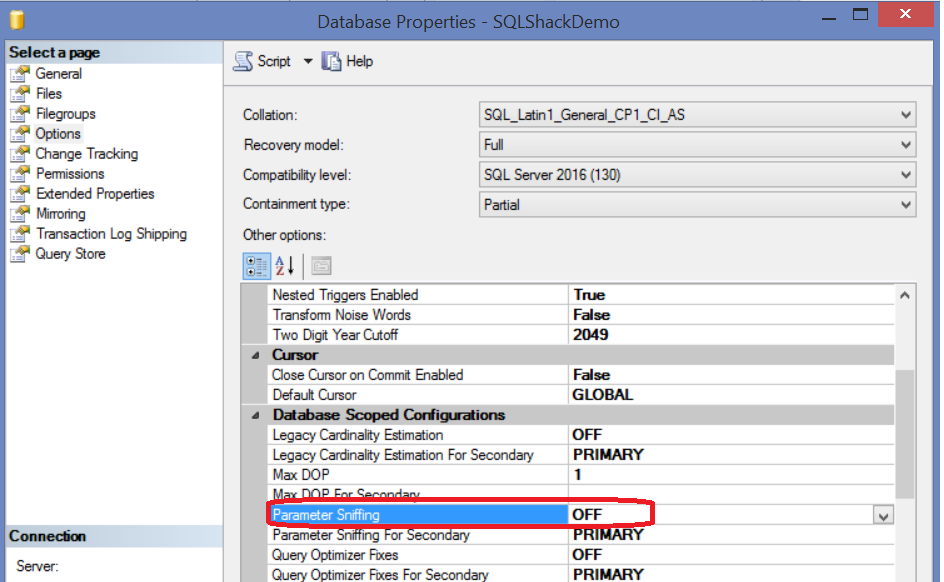This screenshot has height=582, width=944.
Task: Click the Help button label
Action: click(359, 61)
